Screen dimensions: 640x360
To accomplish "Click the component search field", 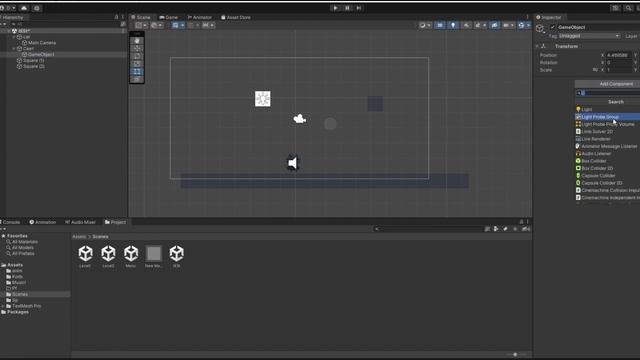I will pyautogui.click(x=608, y=93).
